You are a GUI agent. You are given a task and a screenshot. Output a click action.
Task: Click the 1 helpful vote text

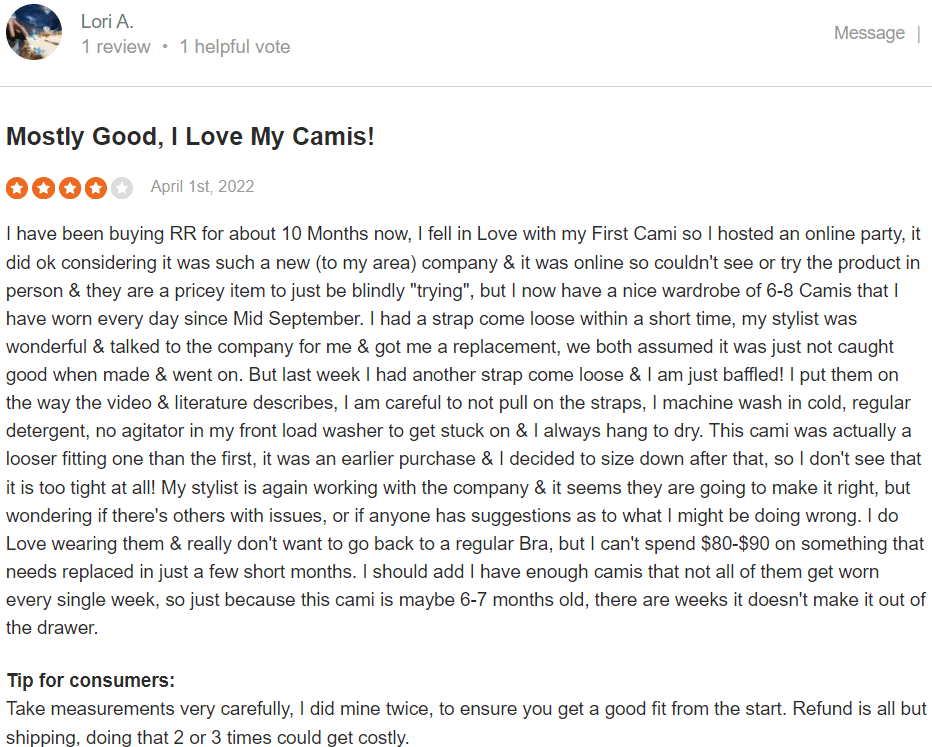(x=235, y=46)
